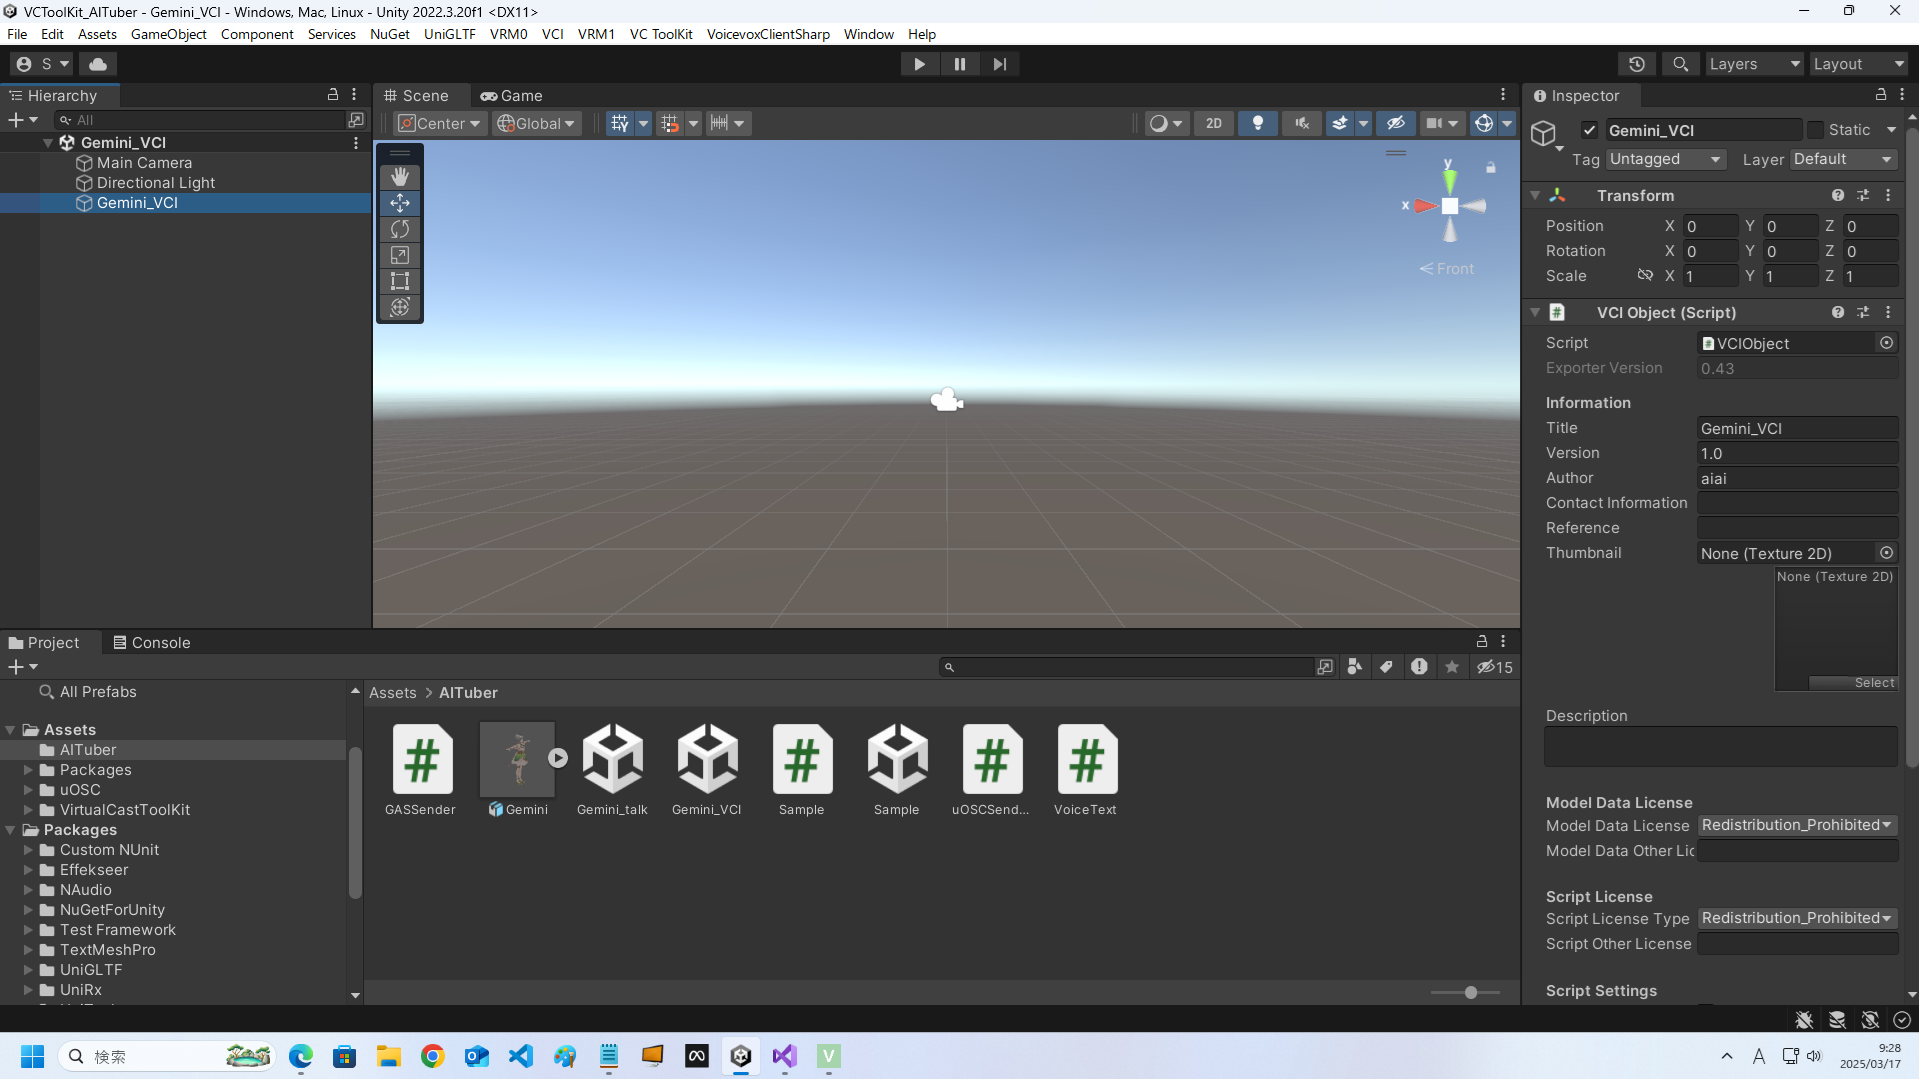
Task: Open Windows Start menu
Action: [x=33, y=1056]
